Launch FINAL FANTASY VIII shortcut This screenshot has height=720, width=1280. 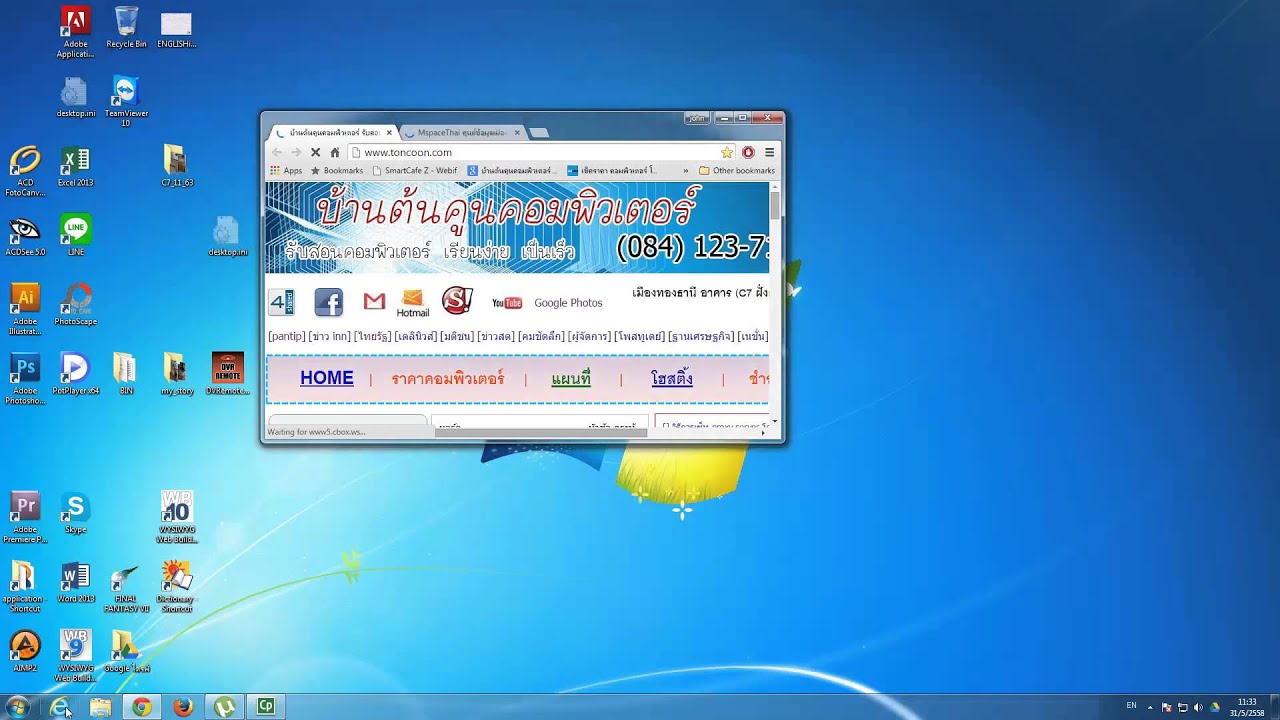[x=126, y=588]
